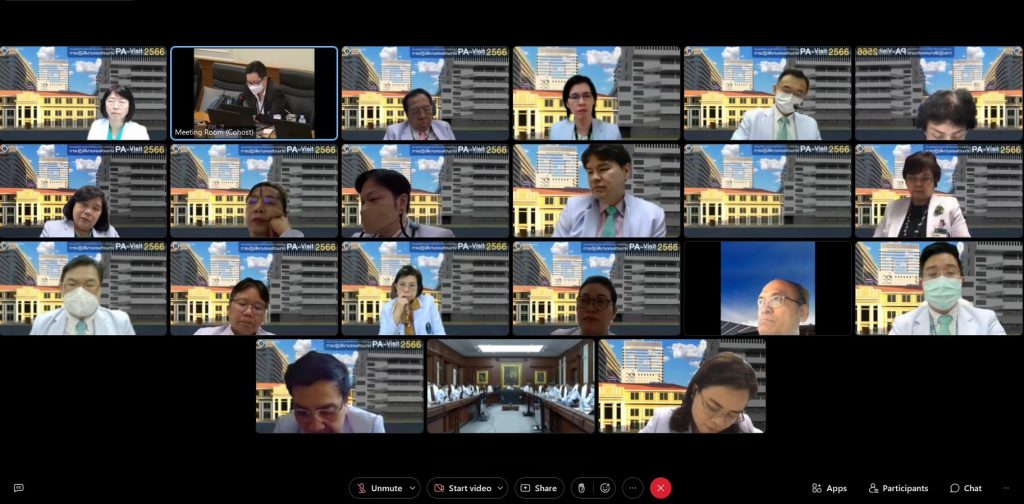
Task: Select the Meeting Room (Cohost) video tile
Action: pos(254,93)
